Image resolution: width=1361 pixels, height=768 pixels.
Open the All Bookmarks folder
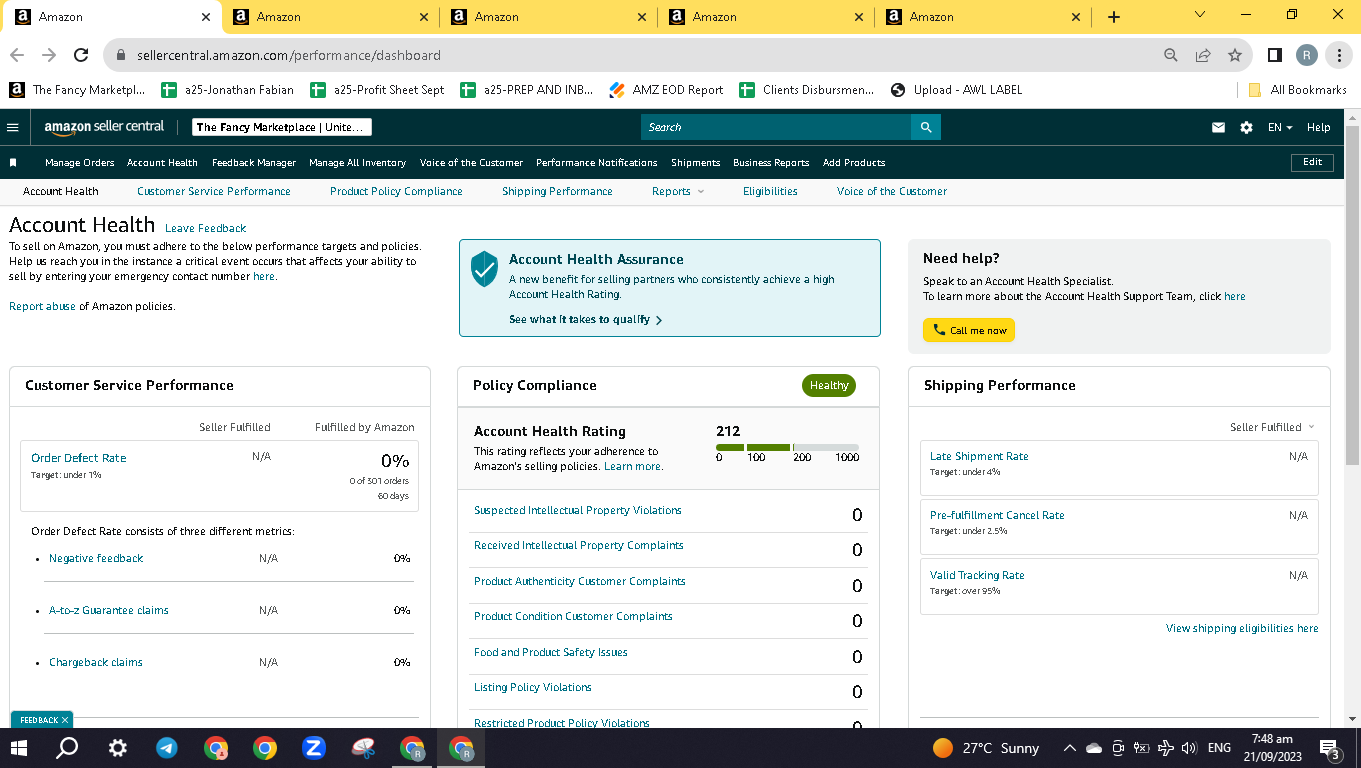[x=1298, y=90]
